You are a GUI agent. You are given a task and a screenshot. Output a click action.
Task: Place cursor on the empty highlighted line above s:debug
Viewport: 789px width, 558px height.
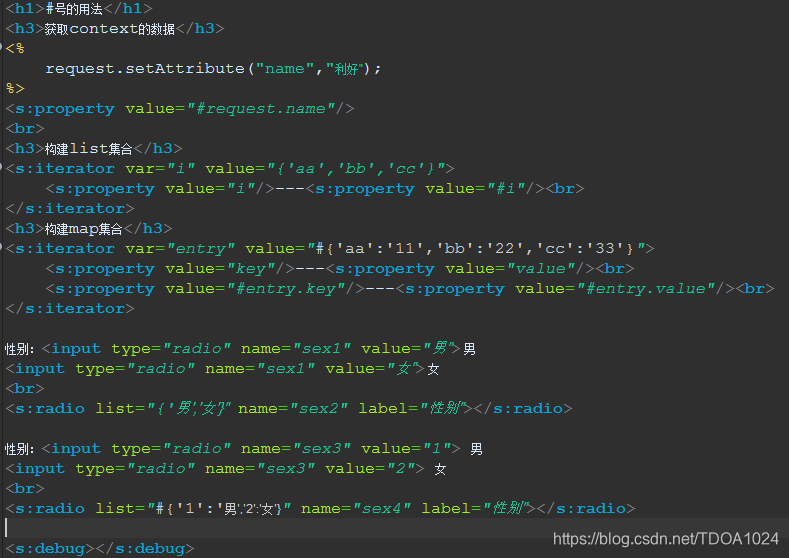click(394, 528)
